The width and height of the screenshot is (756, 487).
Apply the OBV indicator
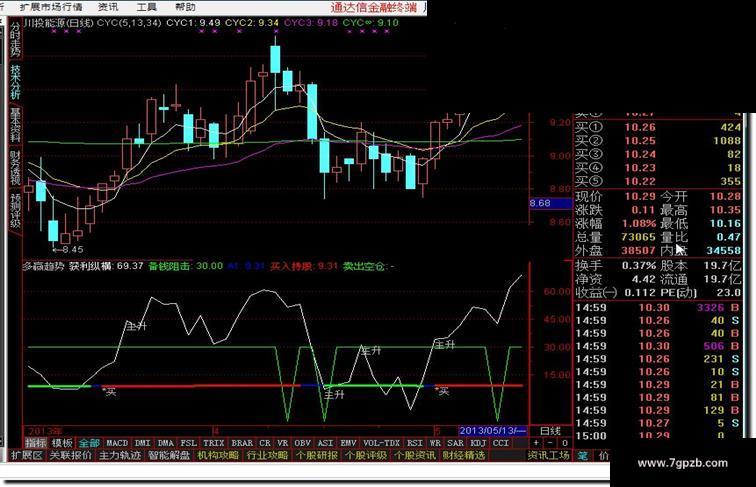pyautogui.click(x=303, y=443)
